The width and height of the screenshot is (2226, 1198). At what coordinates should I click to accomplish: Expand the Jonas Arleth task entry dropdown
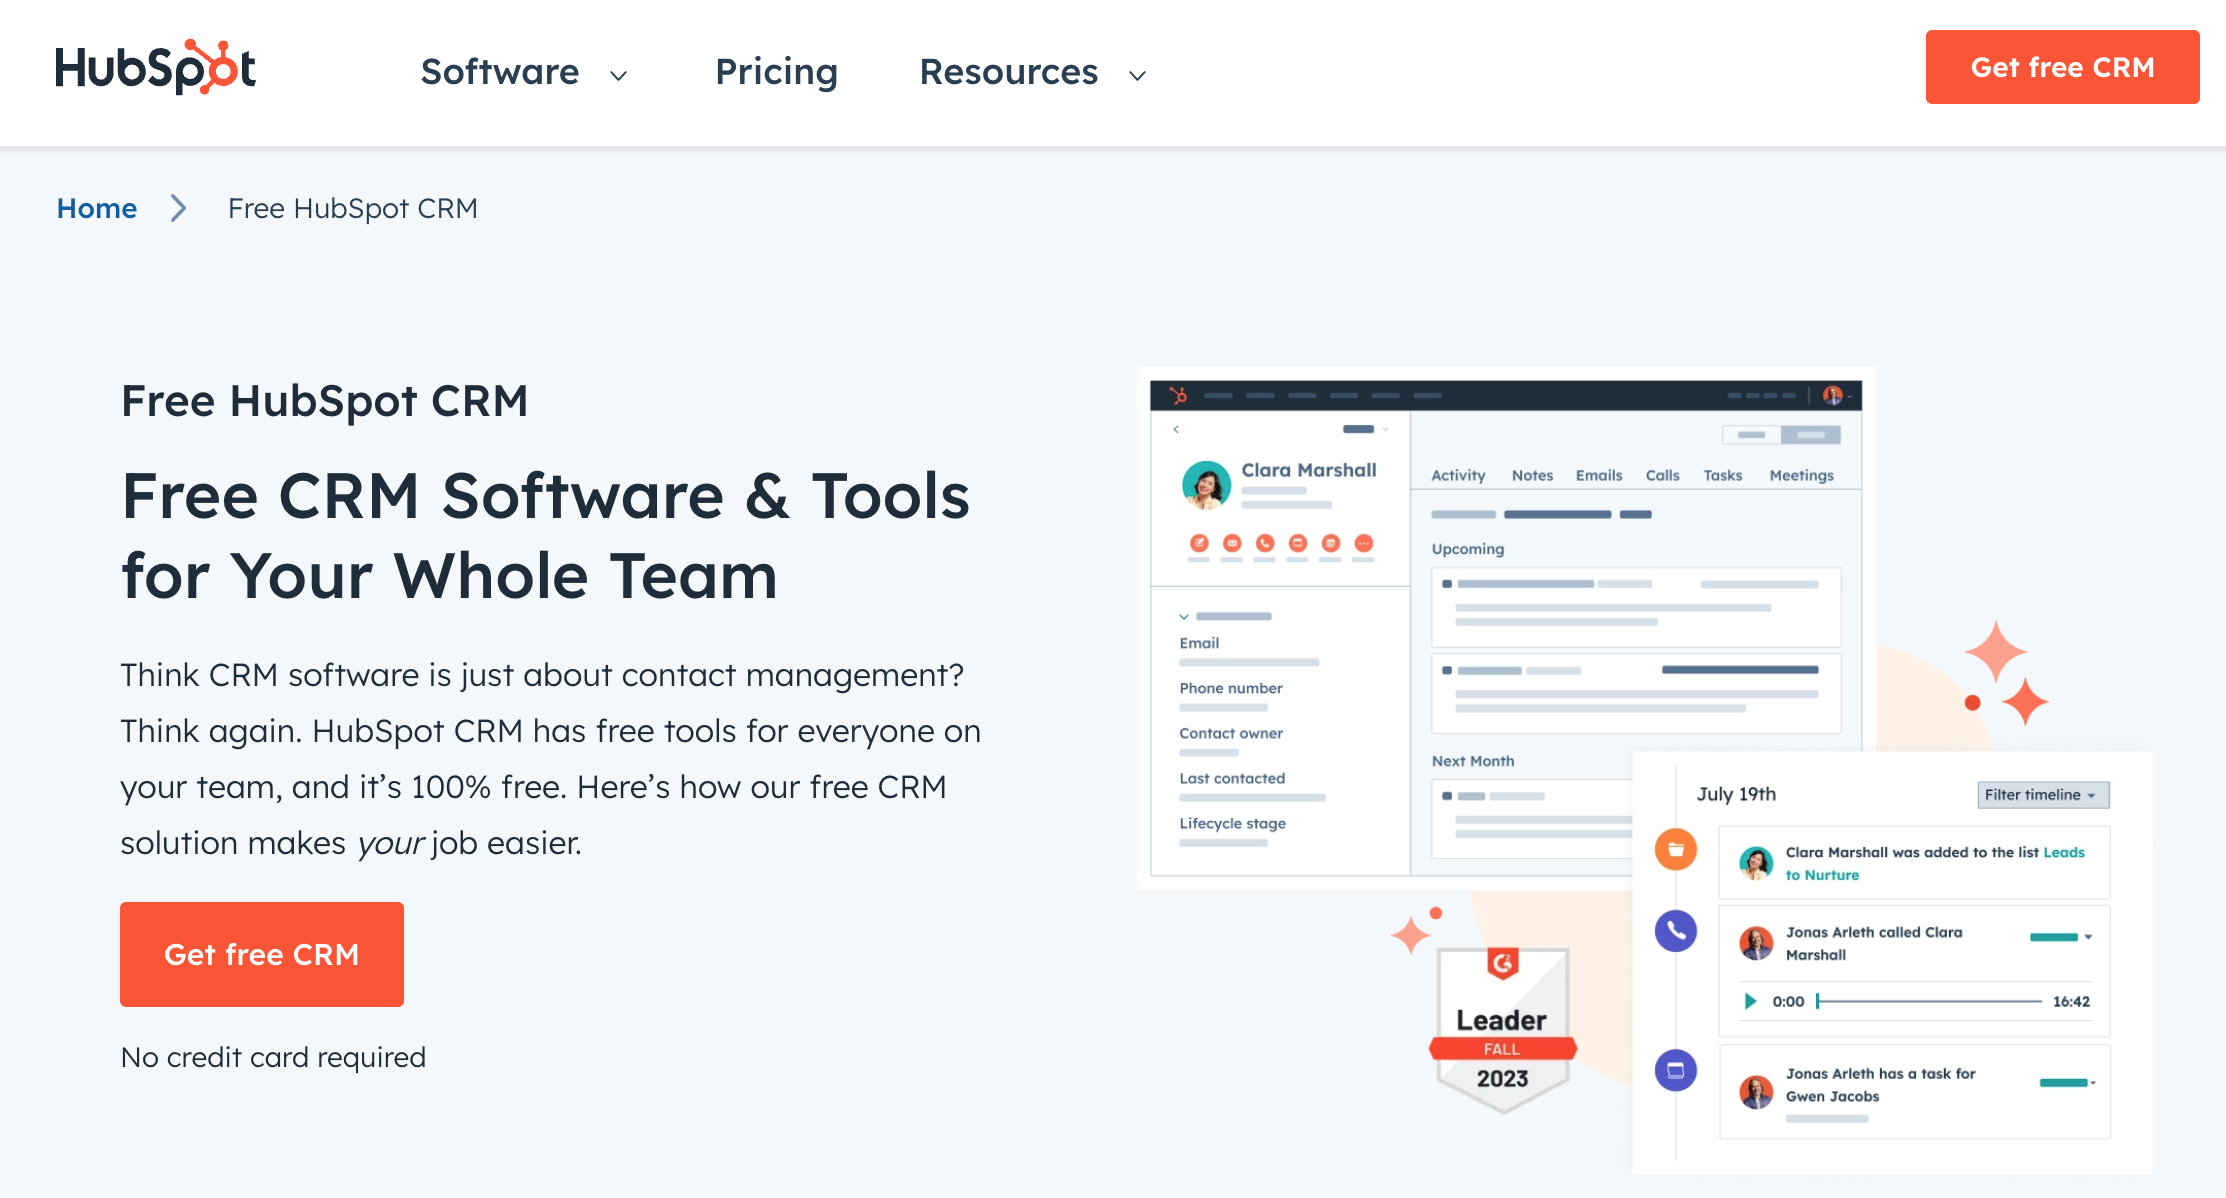click(2093, 1083)
